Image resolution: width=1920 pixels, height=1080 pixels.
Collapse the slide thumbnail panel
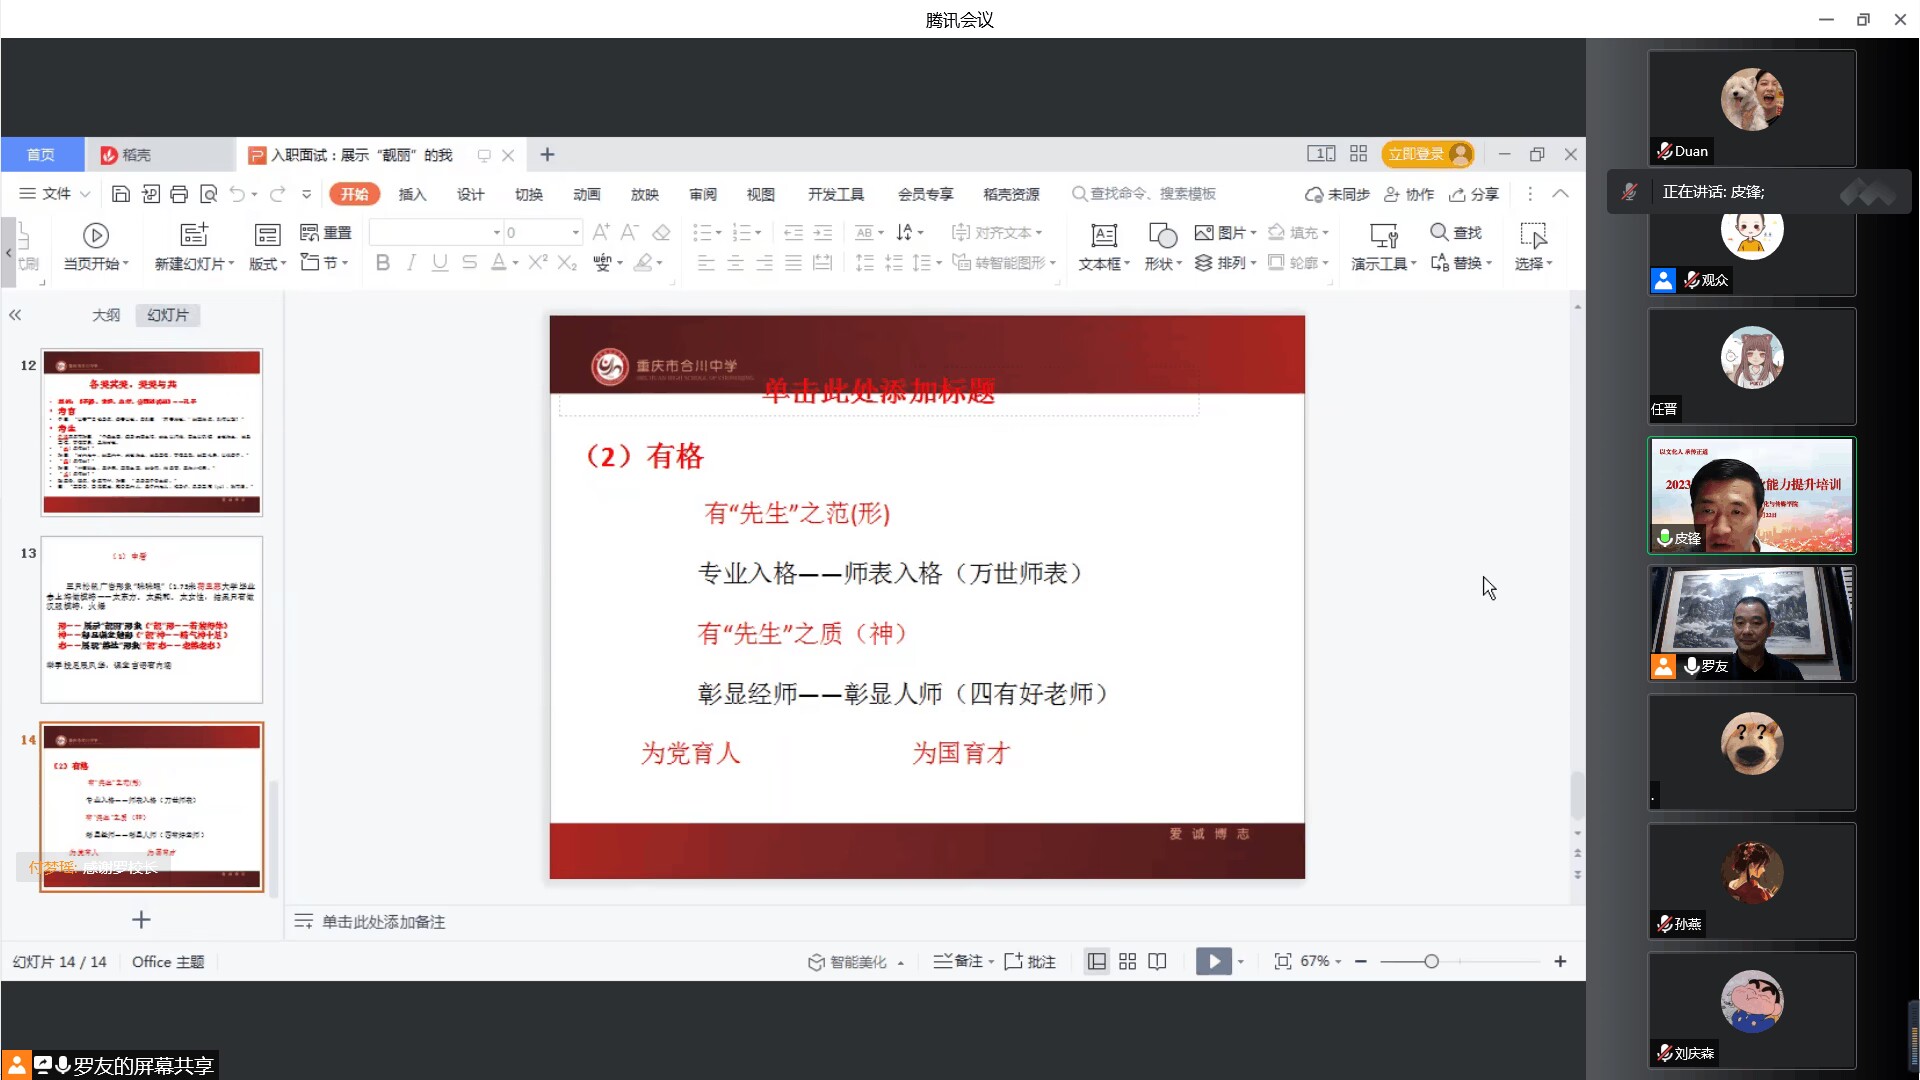(15, 315)
